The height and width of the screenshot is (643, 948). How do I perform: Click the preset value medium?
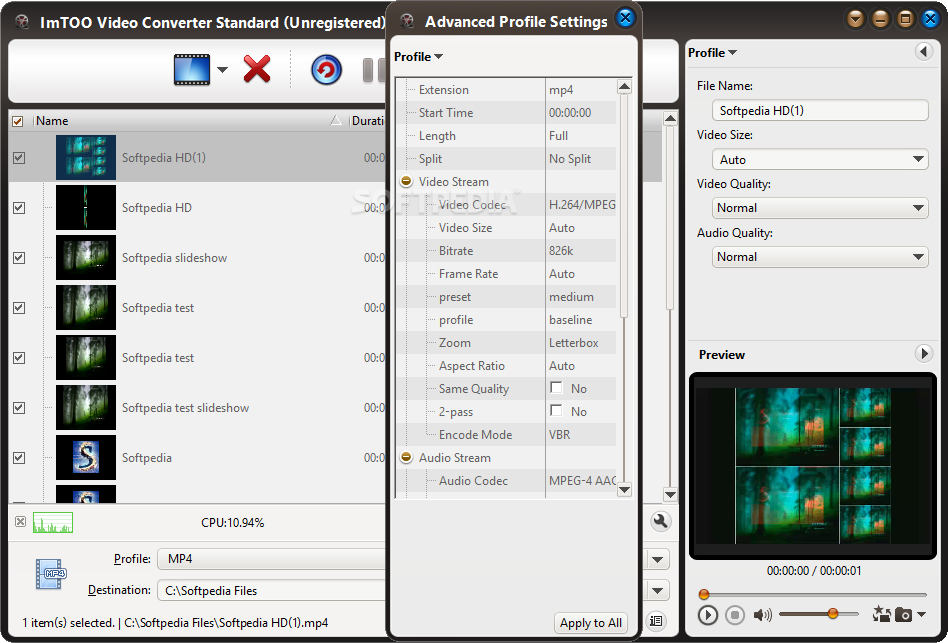(x=571, y=297)
